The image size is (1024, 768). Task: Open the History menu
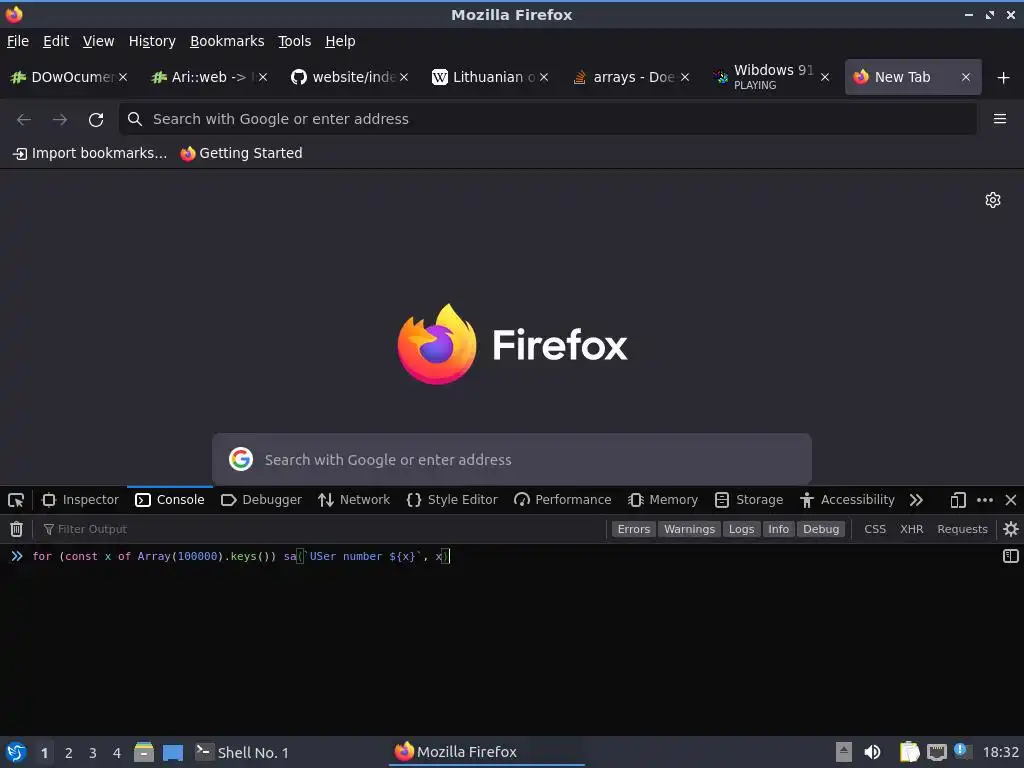click(152, 41)
